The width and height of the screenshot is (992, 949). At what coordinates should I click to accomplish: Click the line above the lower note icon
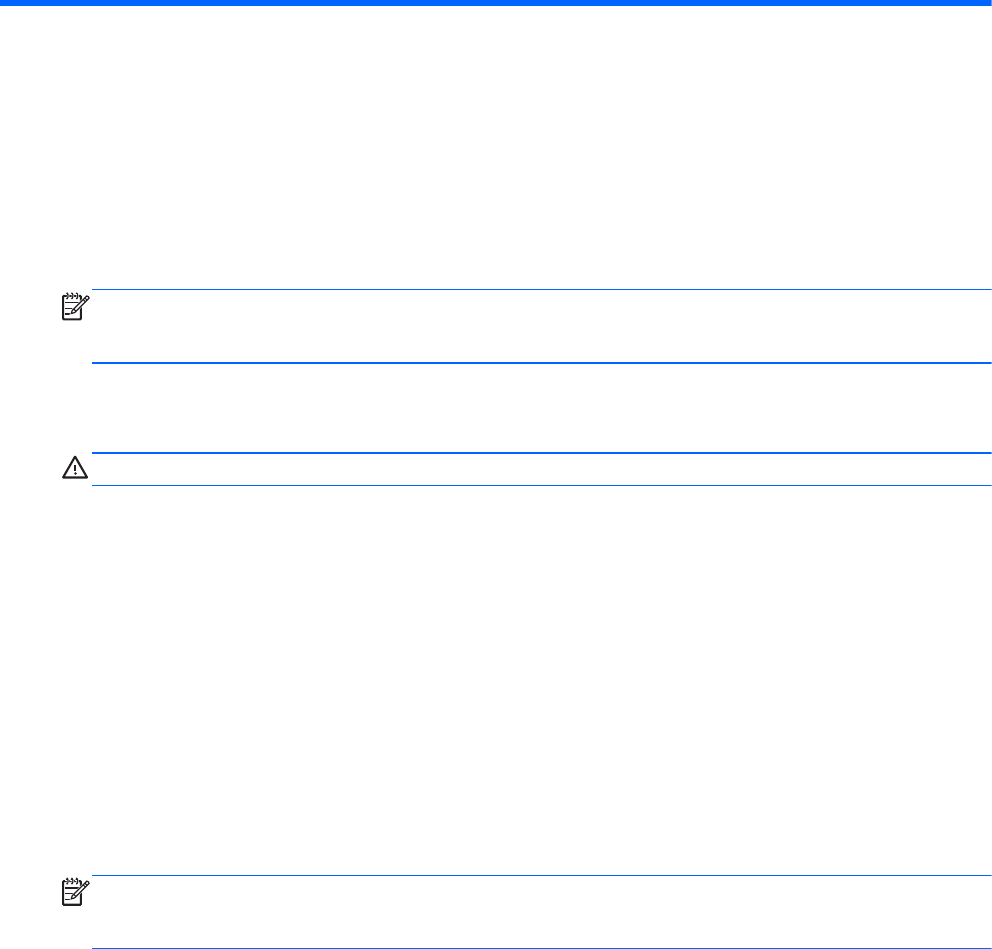coord(540,877)
